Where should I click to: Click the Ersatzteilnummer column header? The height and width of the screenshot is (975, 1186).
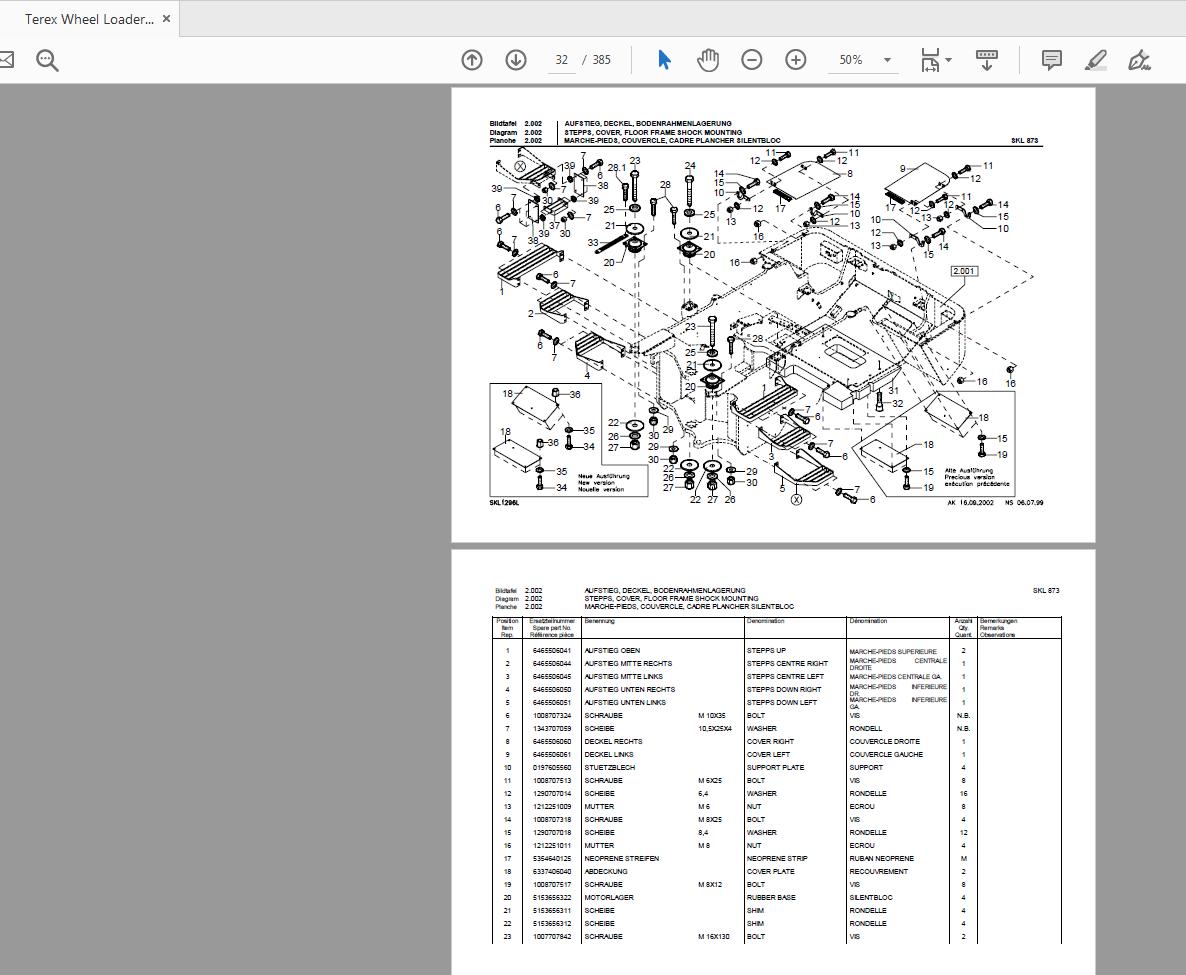(552, 621)
